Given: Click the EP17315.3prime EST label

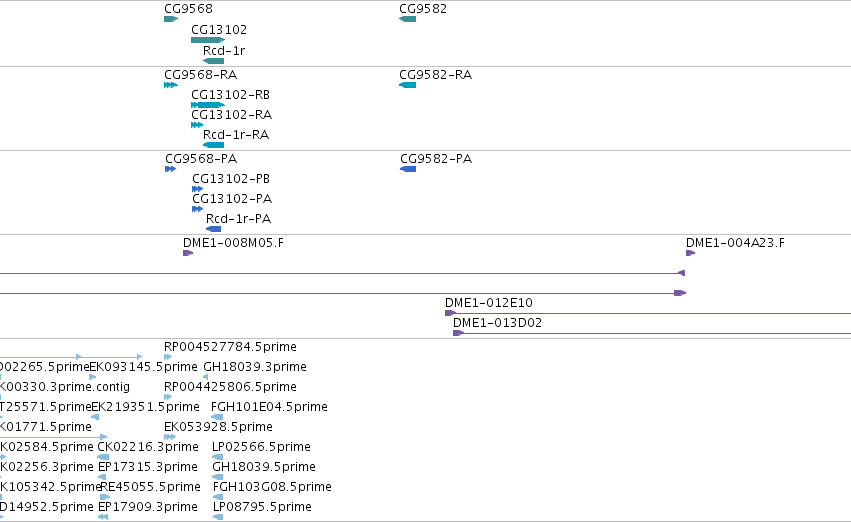Looking at the screenshot, I should click(x=148, y=467).
